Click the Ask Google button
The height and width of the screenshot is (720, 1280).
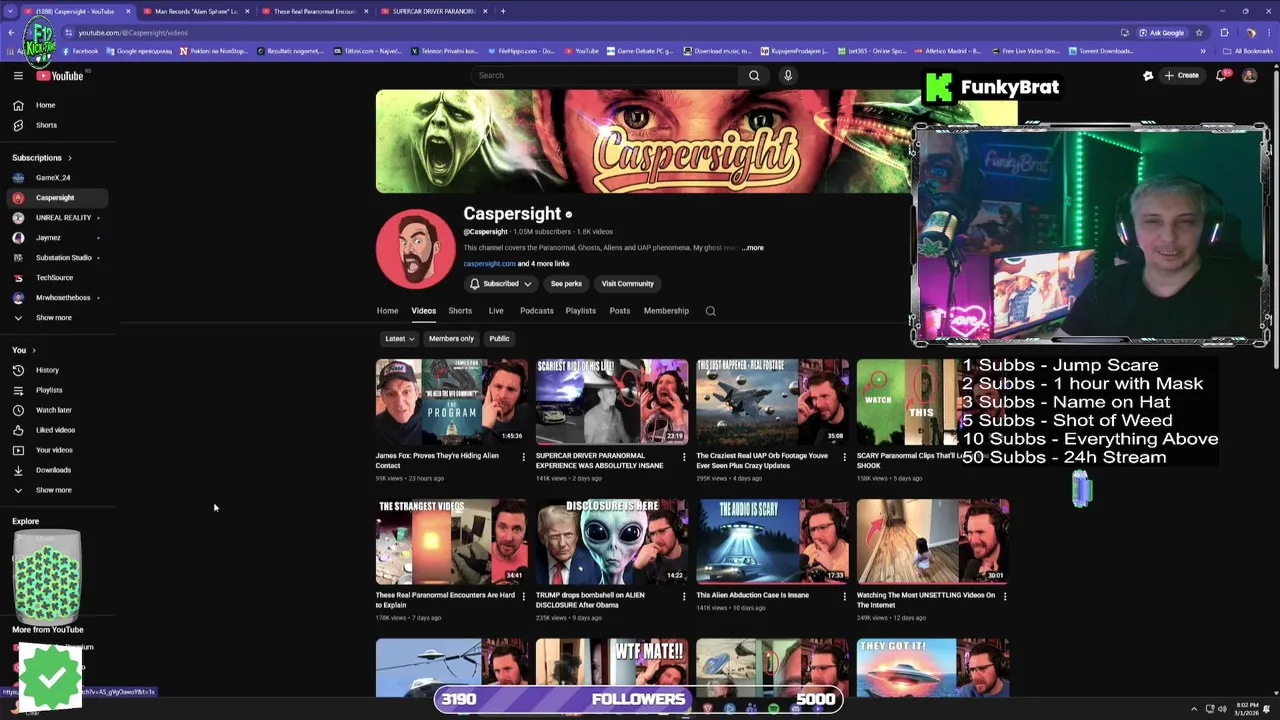(x=1160, y=32)
